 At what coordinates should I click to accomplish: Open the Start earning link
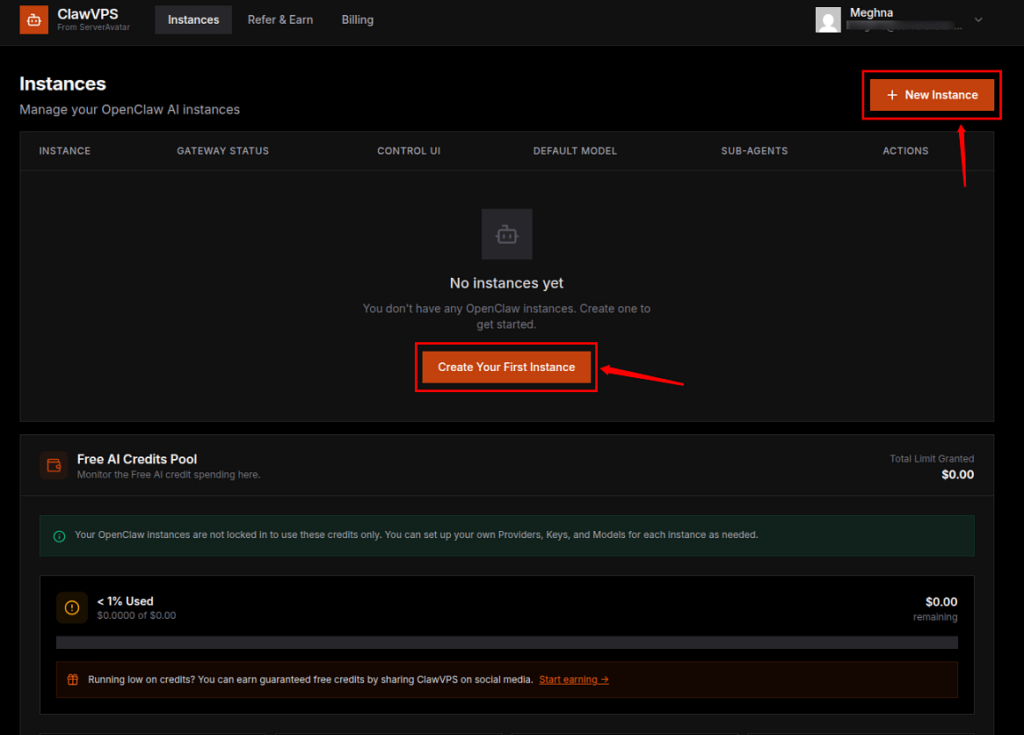[573, 679]
